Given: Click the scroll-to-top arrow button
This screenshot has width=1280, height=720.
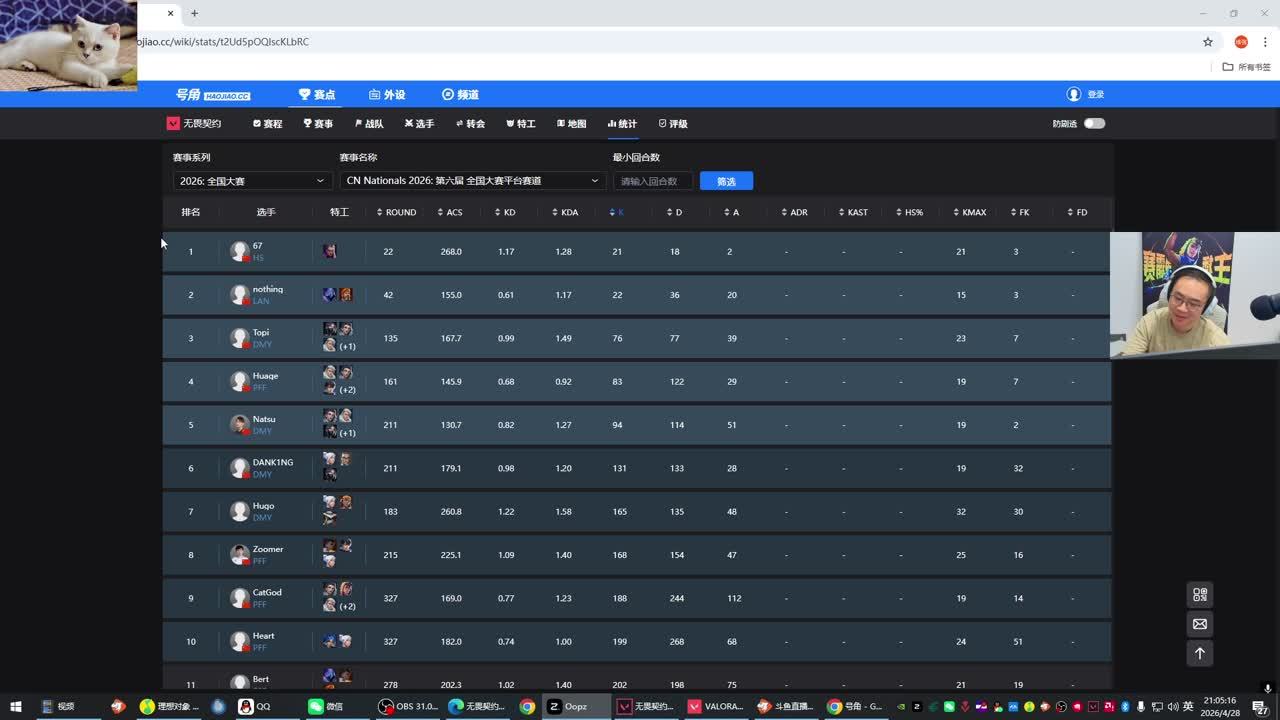Looking at the screenshot, I should click(x=1199, y=653).
